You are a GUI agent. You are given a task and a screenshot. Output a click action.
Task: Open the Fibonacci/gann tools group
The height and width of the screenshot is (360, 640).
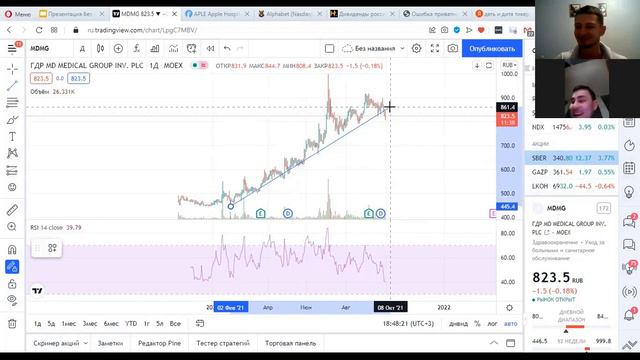click(x=12, y=102)
